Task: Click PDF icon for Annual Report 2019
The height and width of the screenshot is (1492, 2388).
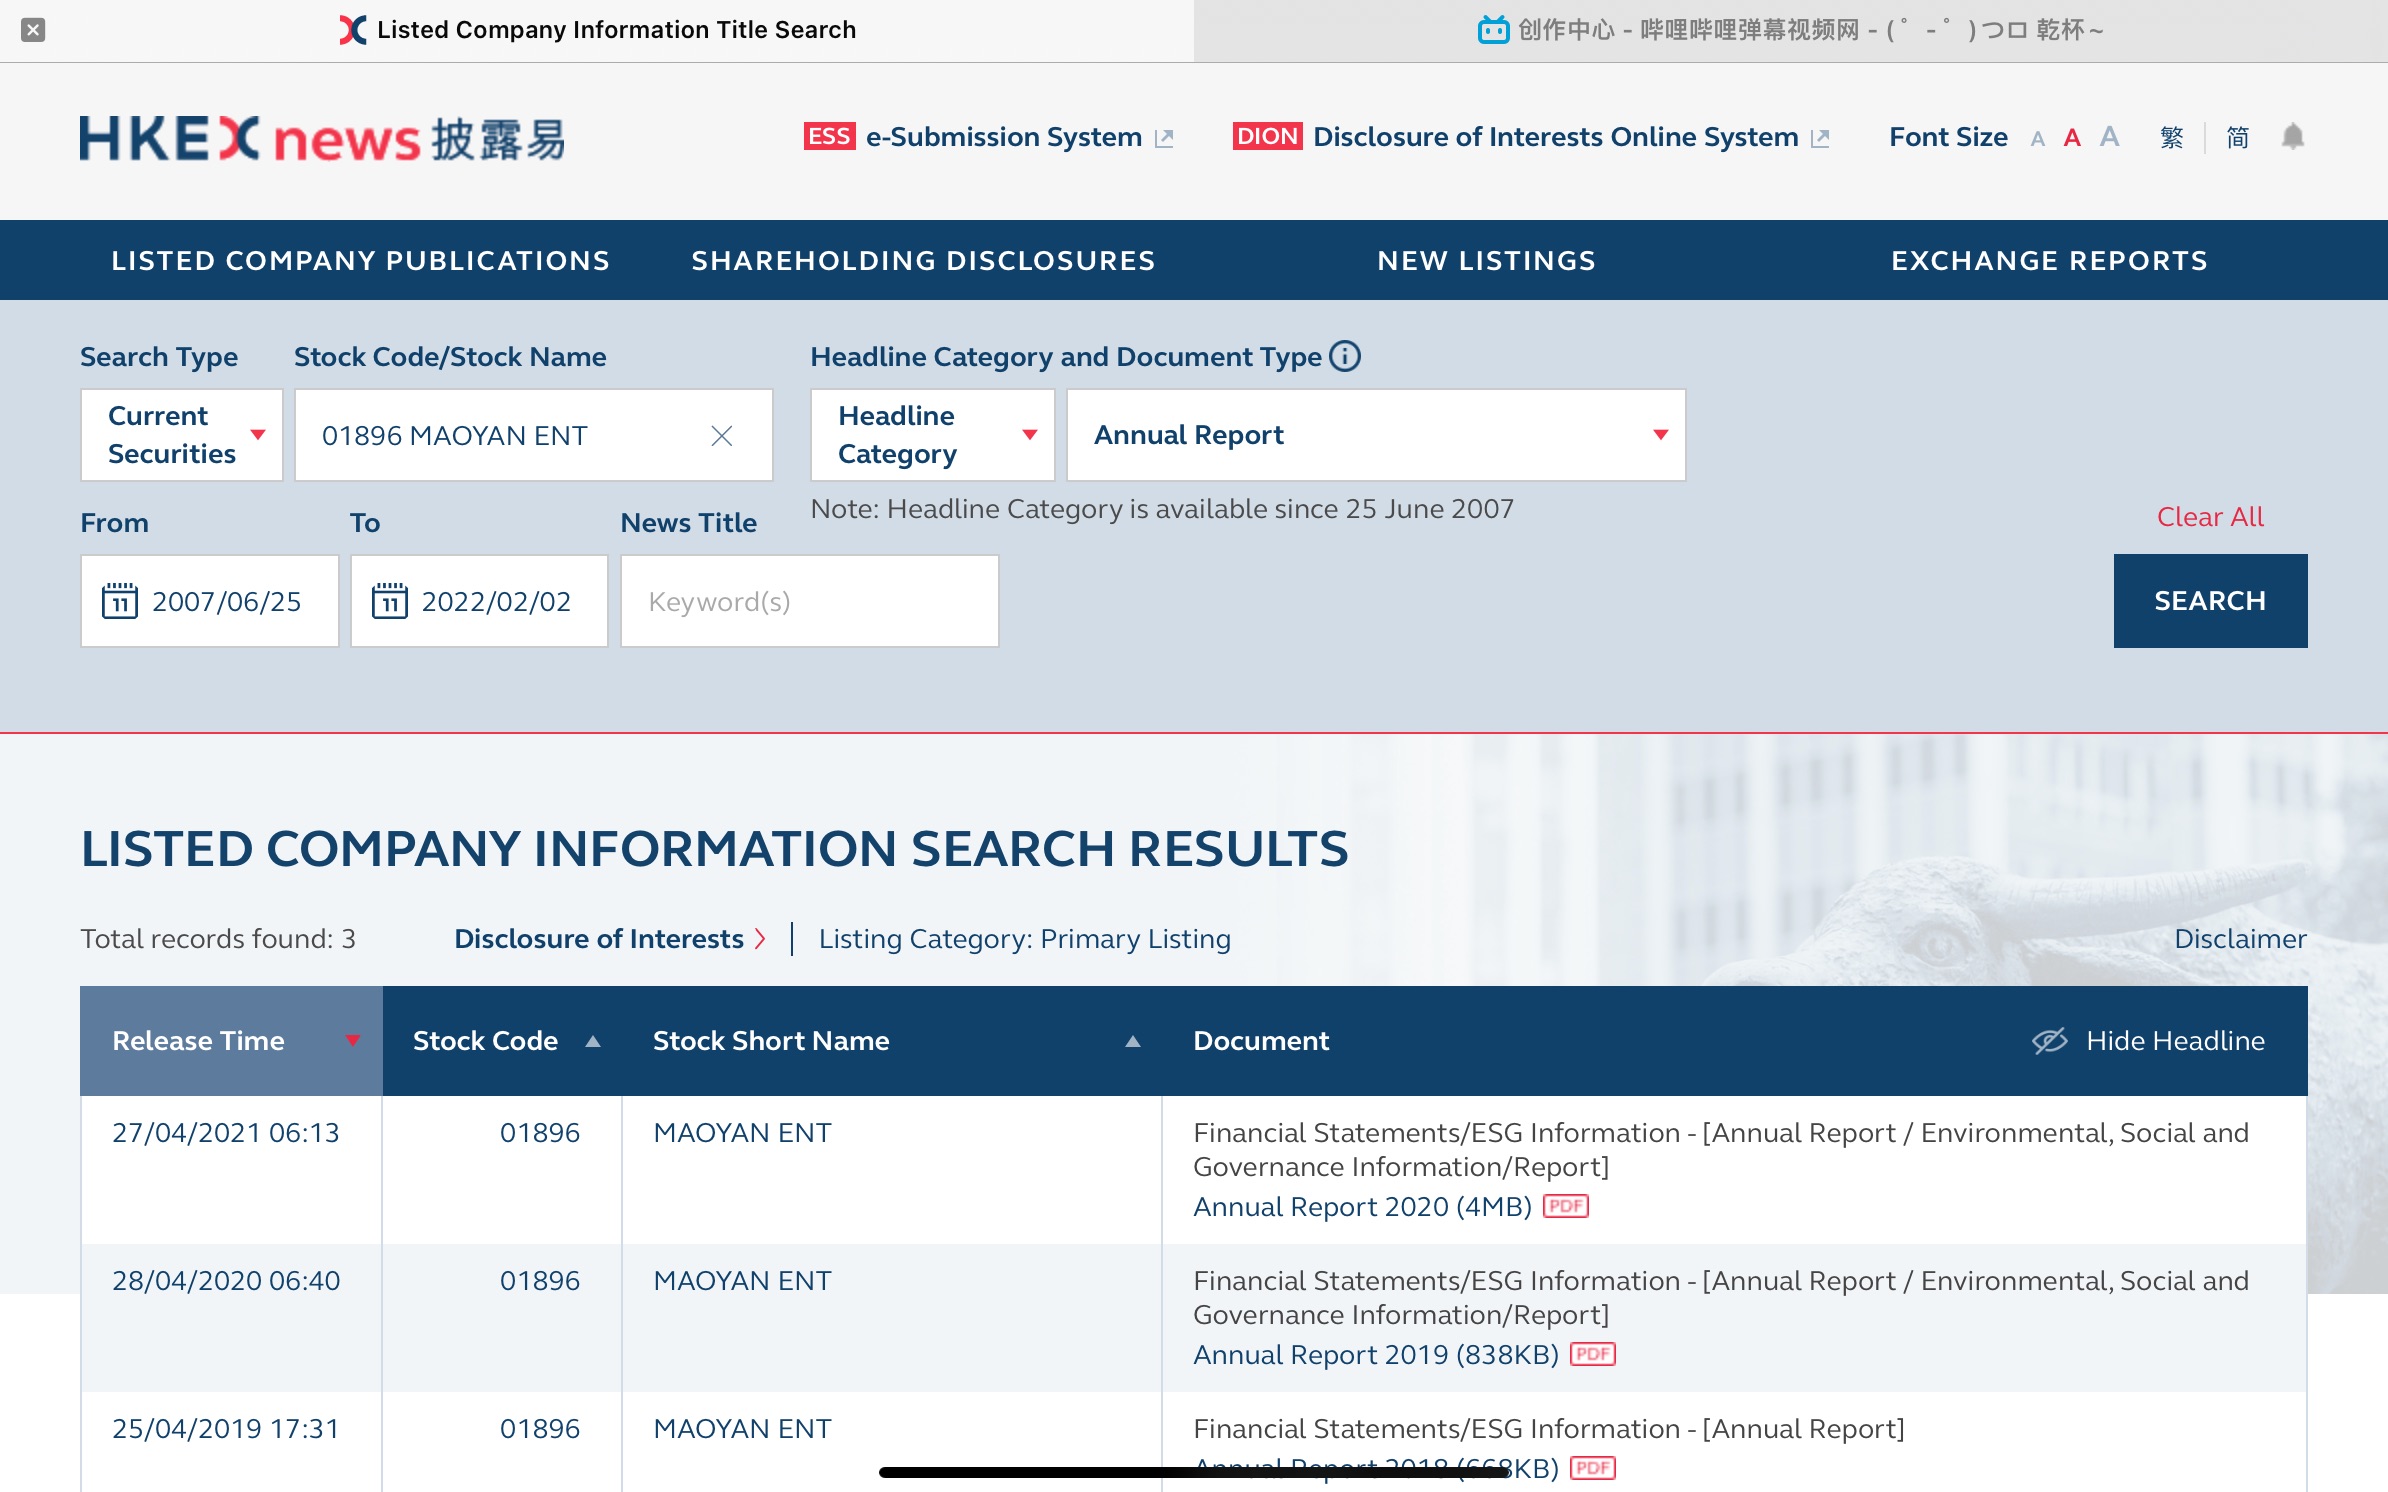Action: 1593,1354
